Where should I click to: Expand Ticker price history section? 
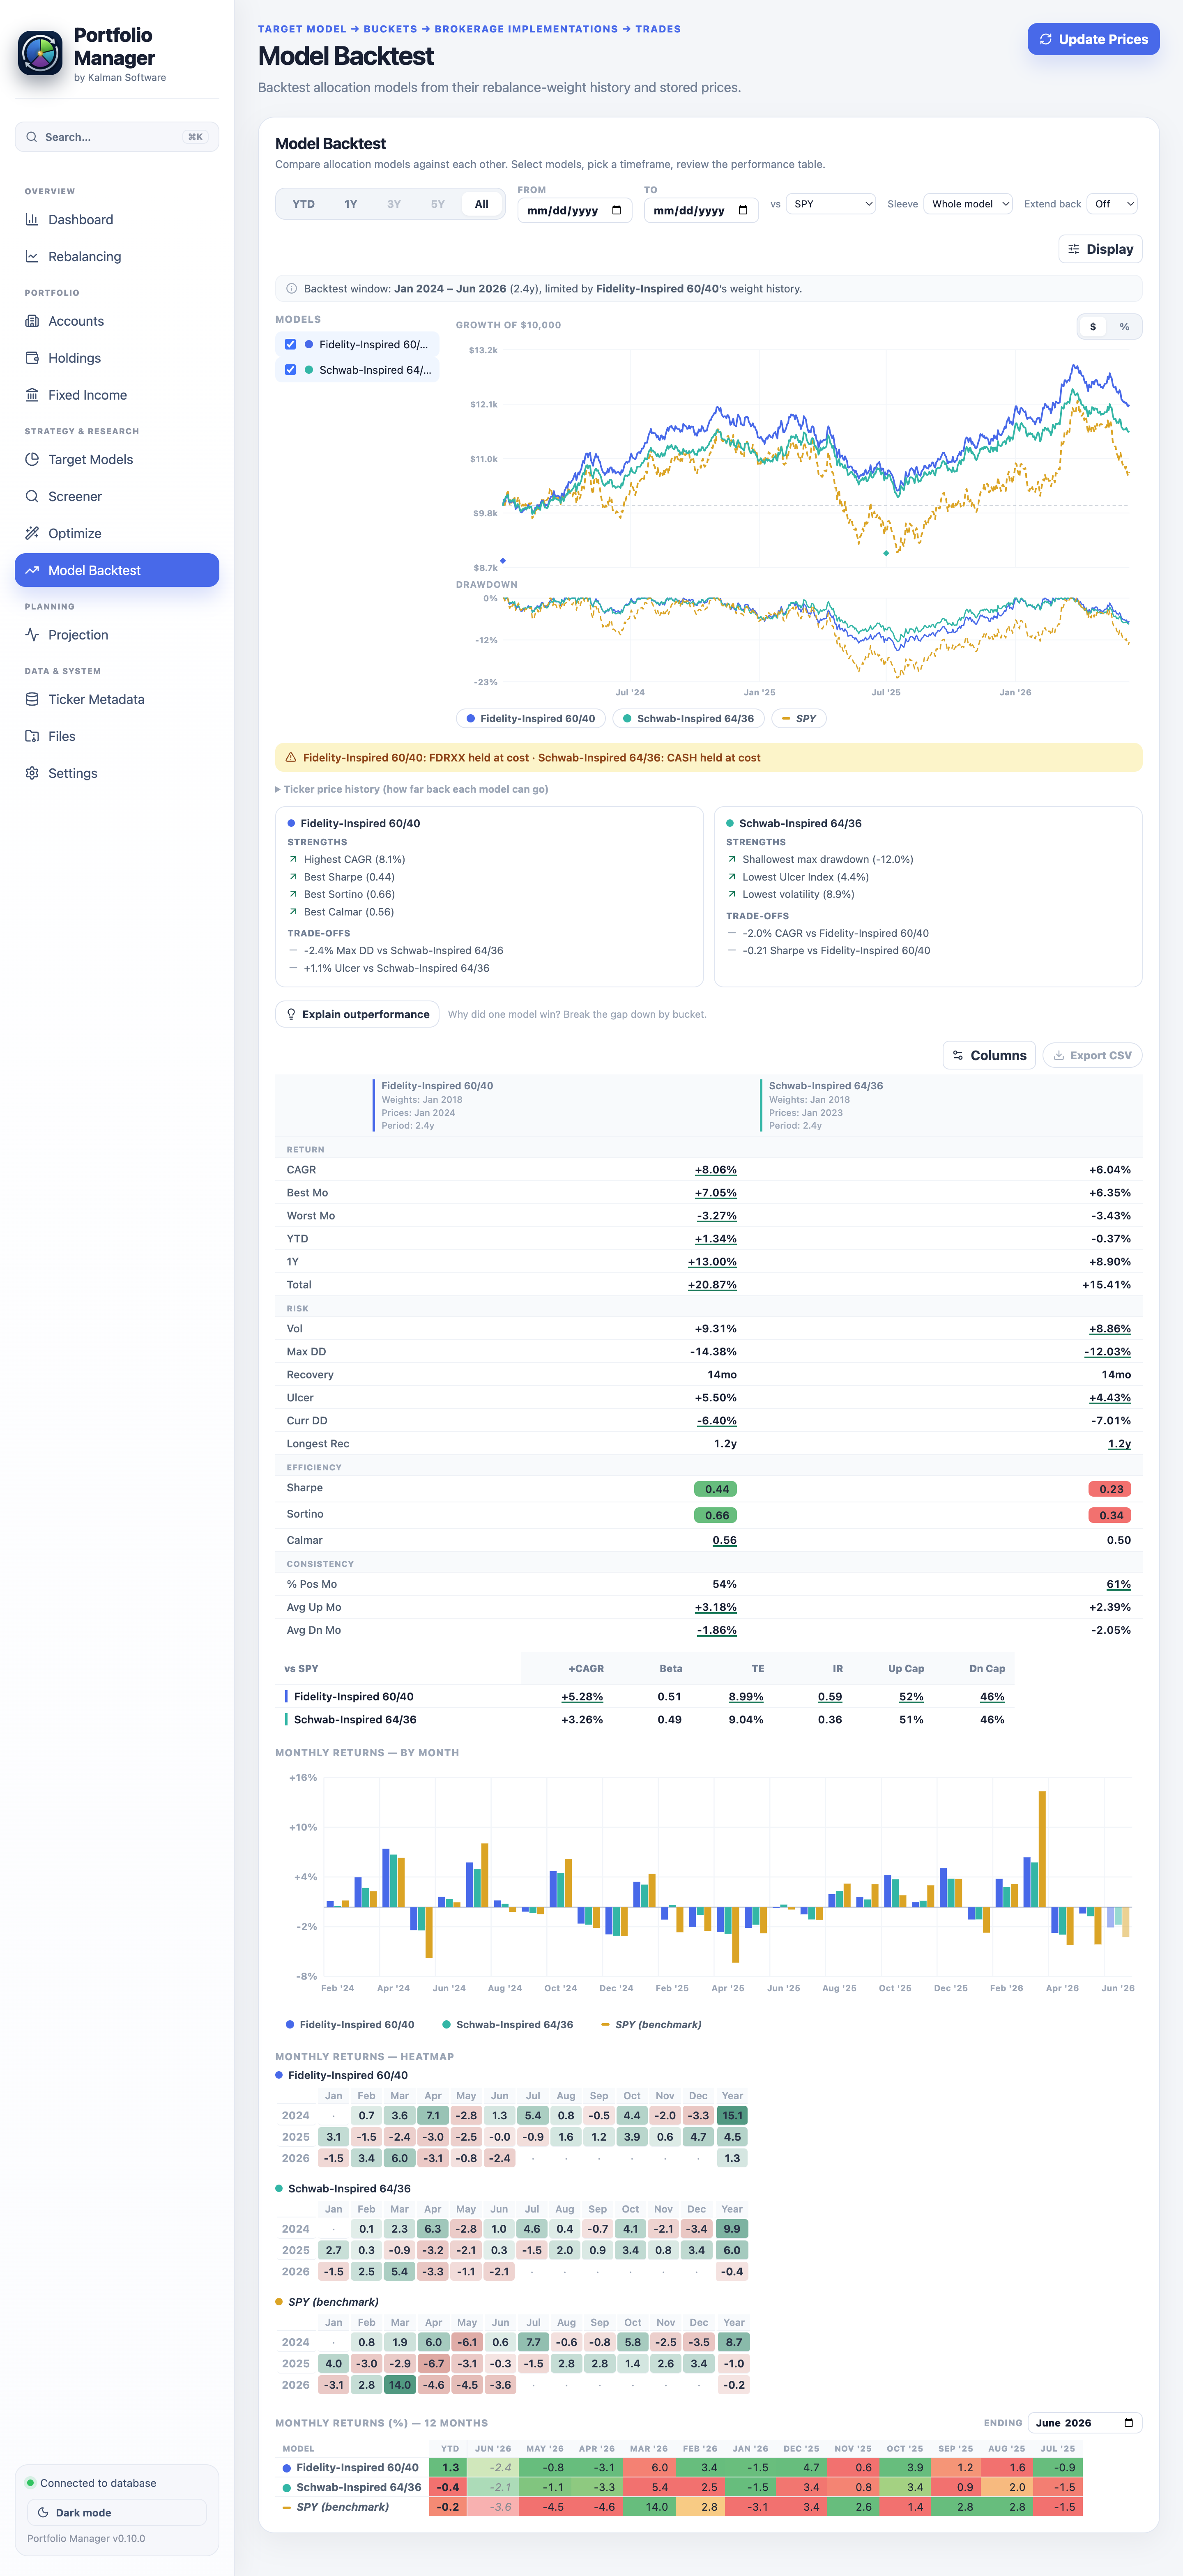pyautogui.click(x=412, y=790)
